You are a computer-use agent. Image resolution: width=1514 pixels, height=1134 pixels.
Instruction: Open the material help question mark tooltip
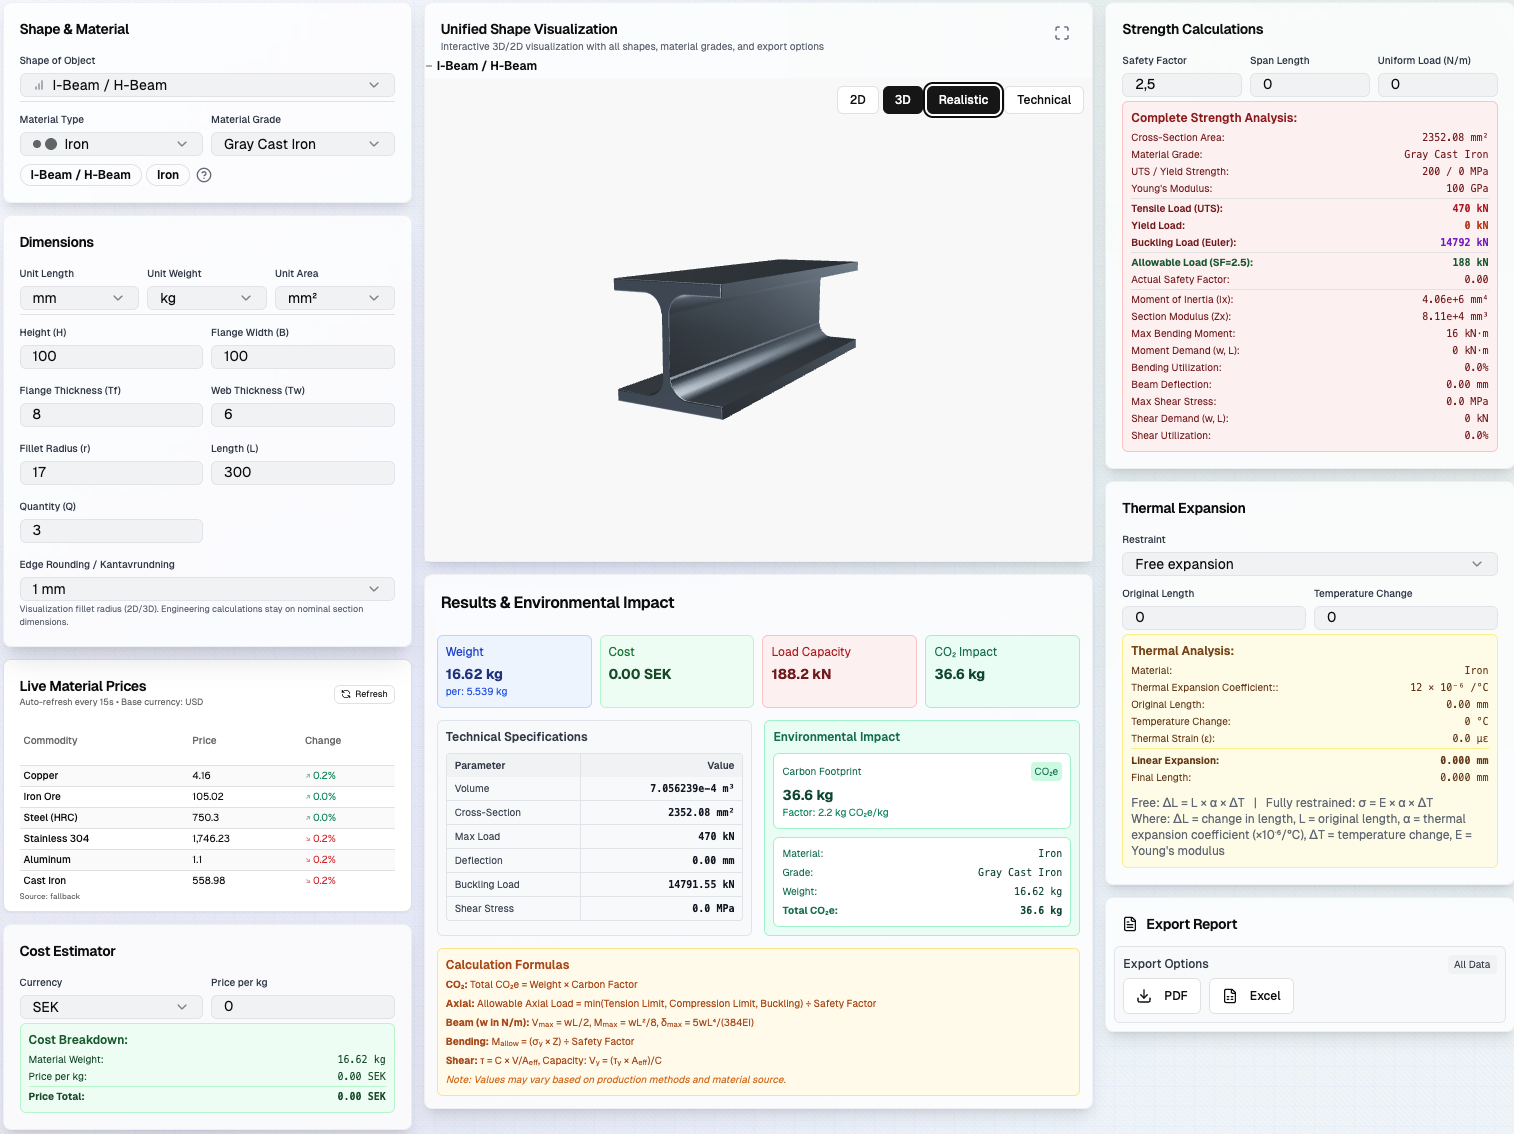pyautogui.click(x=203, y=175)
